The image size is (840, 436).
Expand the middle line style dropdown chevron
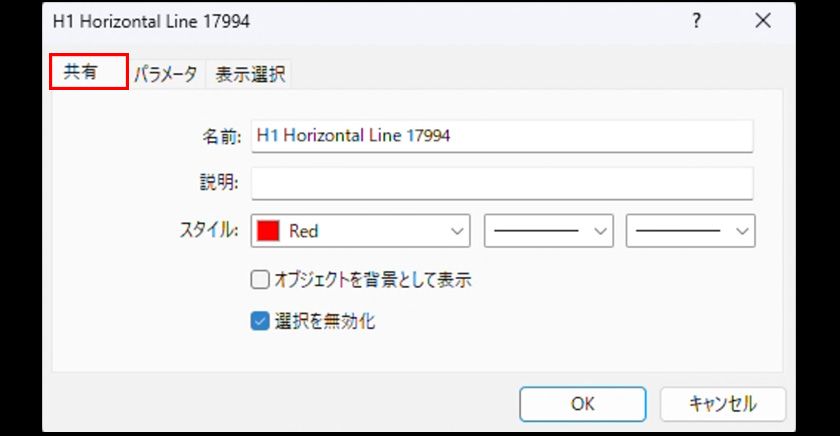(x=601, y=231)
